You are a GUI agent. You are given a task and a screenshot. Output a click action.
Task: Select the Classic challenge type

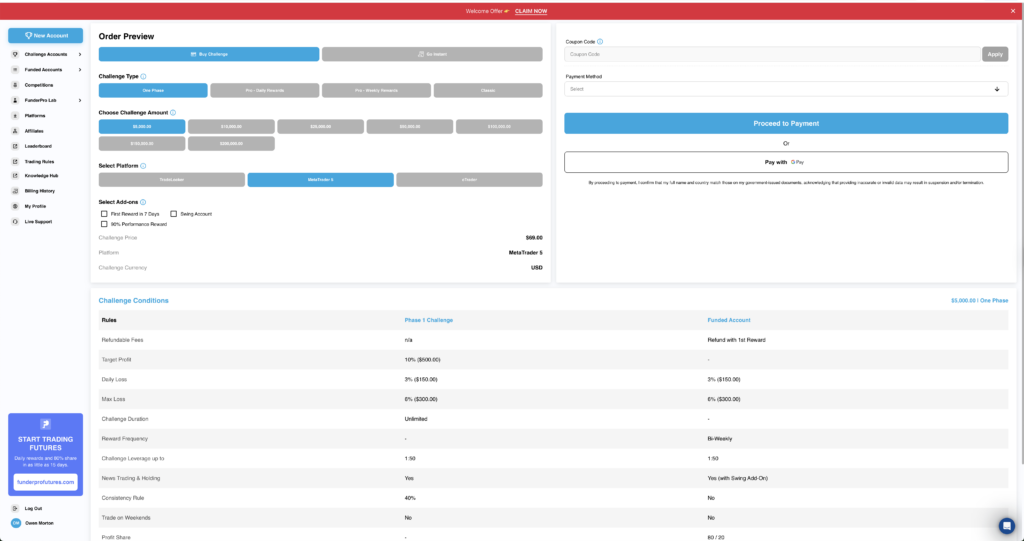(x=488, y=90)
